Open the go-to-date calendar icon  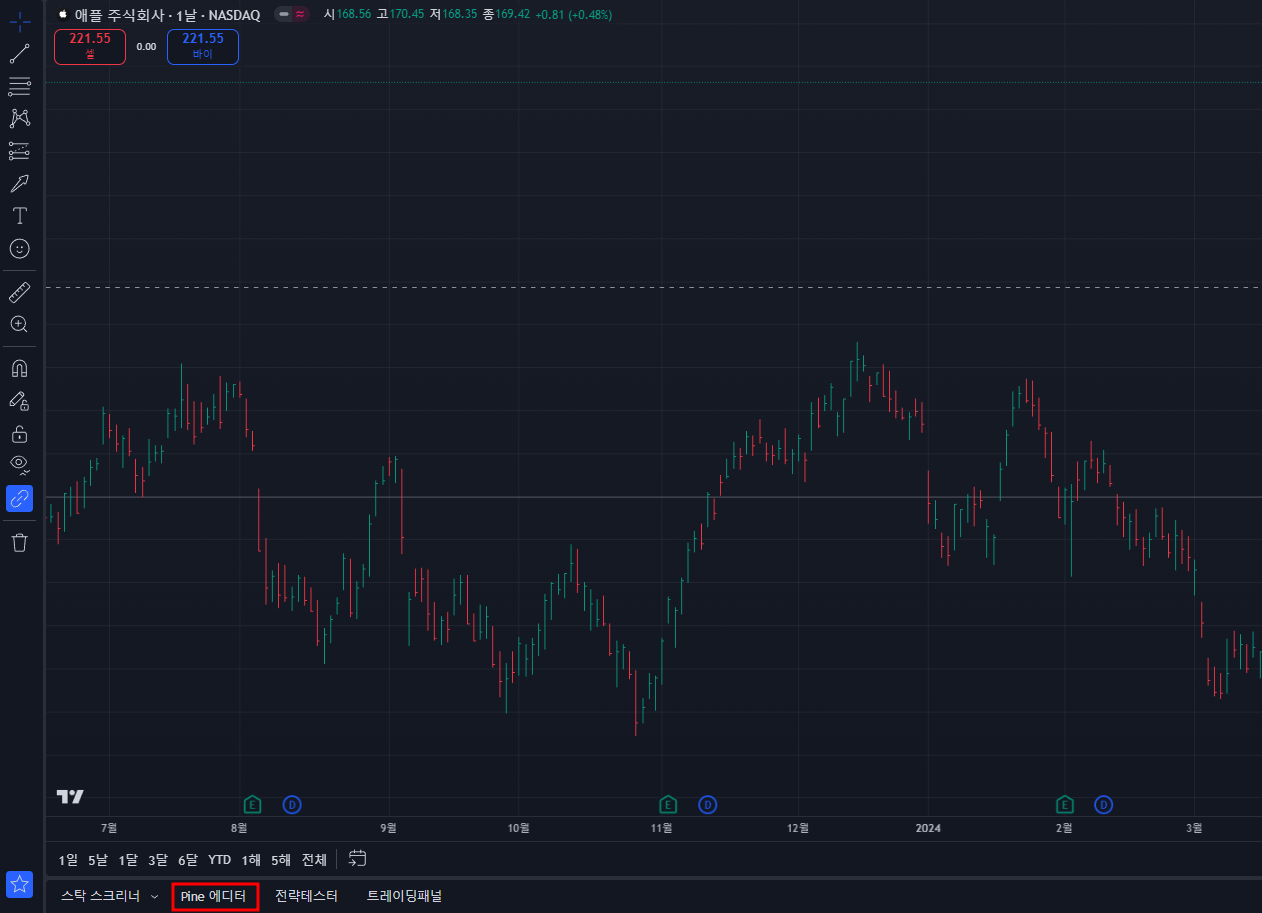click(358, 858)
